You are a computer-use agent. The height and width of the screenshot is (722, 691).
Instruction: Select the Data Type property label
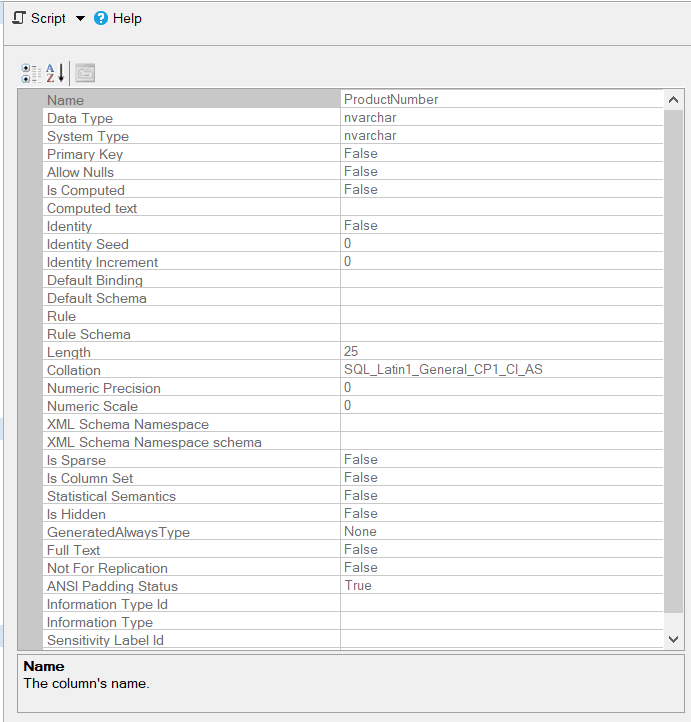coord(80,118)
